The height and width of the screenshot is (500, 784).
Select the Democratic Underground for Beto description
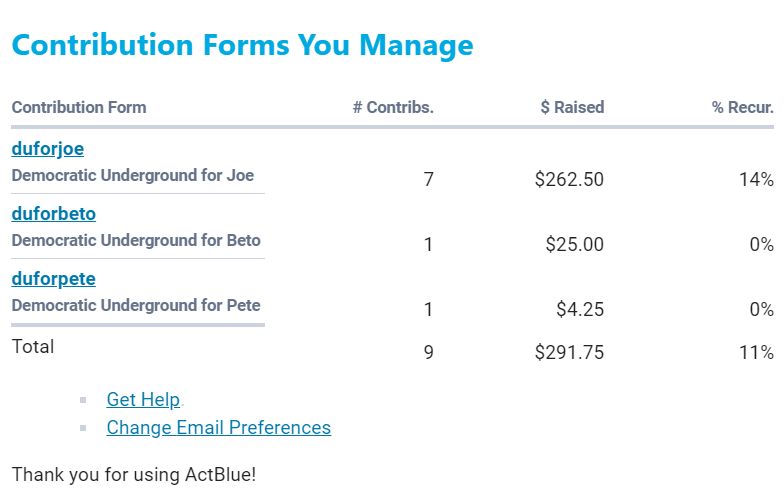click(136, 240)
